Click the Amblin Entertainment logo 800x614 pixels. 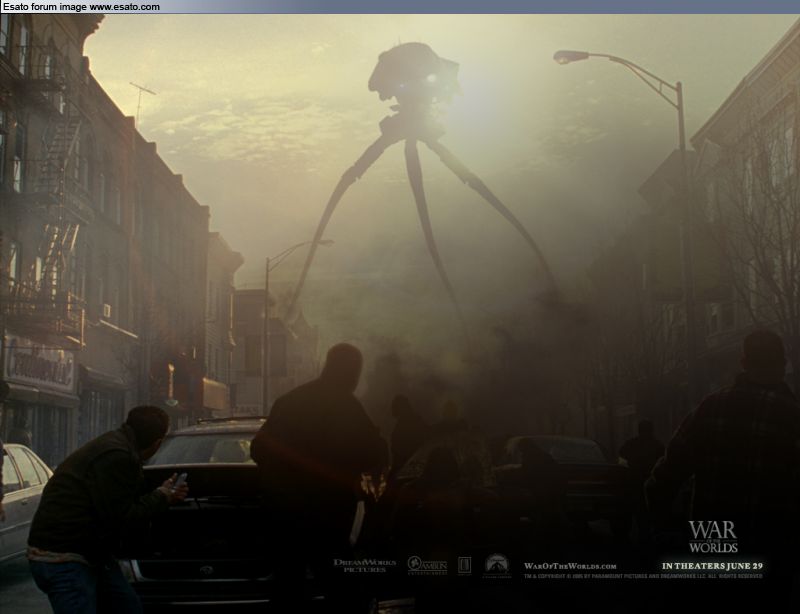point(427,565)
